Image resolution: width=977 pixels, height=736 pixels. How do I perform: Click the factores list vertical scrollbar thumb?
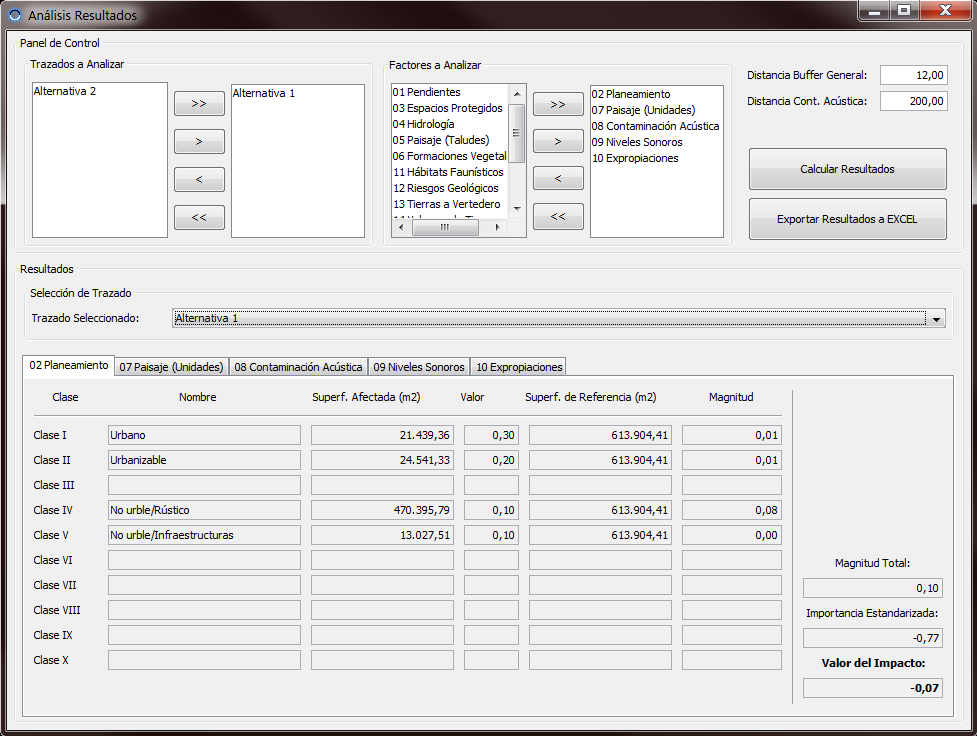coord(517,133)
